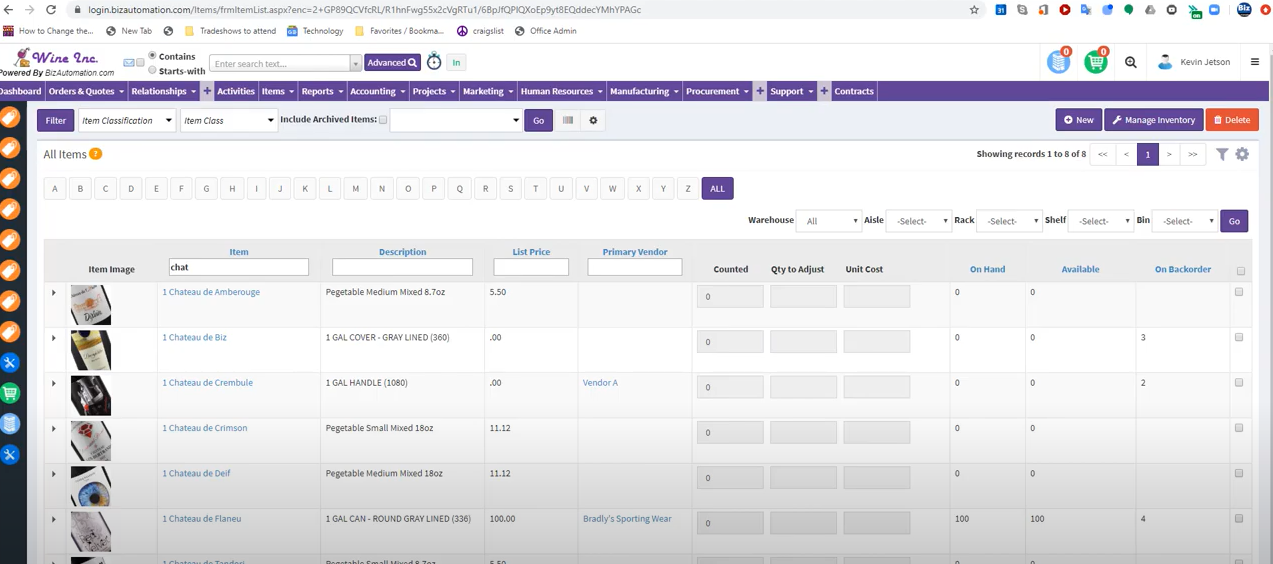Image resolution: width=1273 pixels, height=564 pixels.
Task: Open the mail envelope icon near the logo
Action: (x=129, y=63)
